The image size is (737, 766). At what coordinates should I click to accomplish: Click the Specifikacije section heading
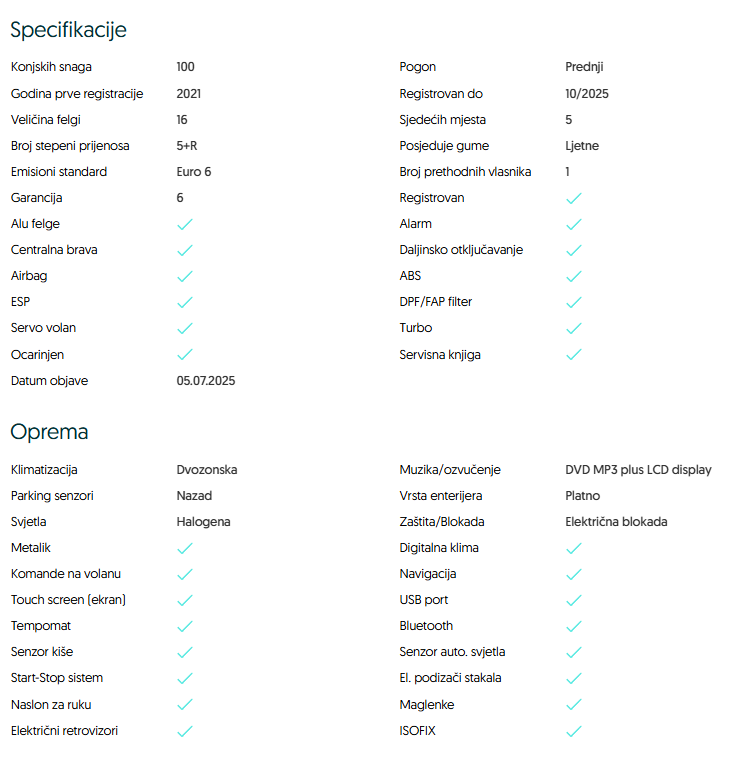68,30
